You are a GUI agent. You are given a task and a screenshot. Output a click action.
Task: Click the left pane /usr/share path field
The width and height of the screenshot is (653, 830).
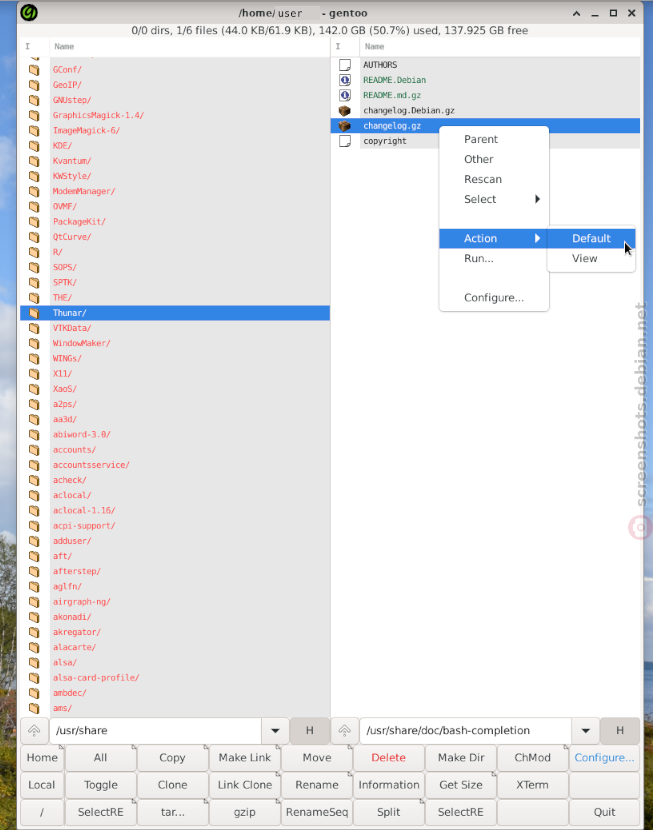pyautogui.click(x=156, y=730)
